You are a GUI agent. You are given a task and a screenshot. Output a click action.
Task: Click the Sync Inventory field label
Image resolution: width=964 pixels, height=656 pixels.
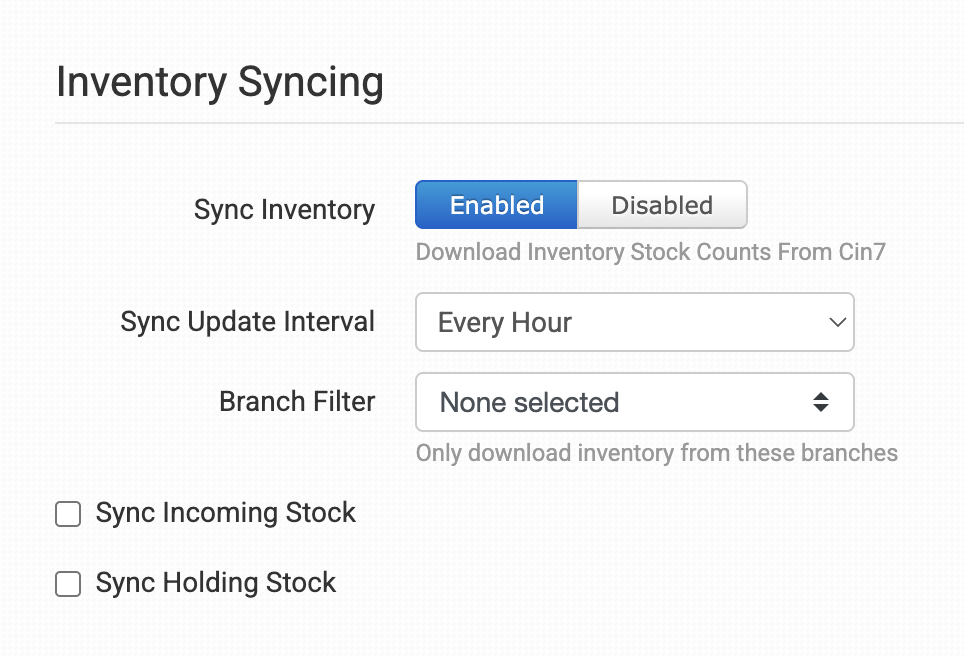(x=284, y=210)
